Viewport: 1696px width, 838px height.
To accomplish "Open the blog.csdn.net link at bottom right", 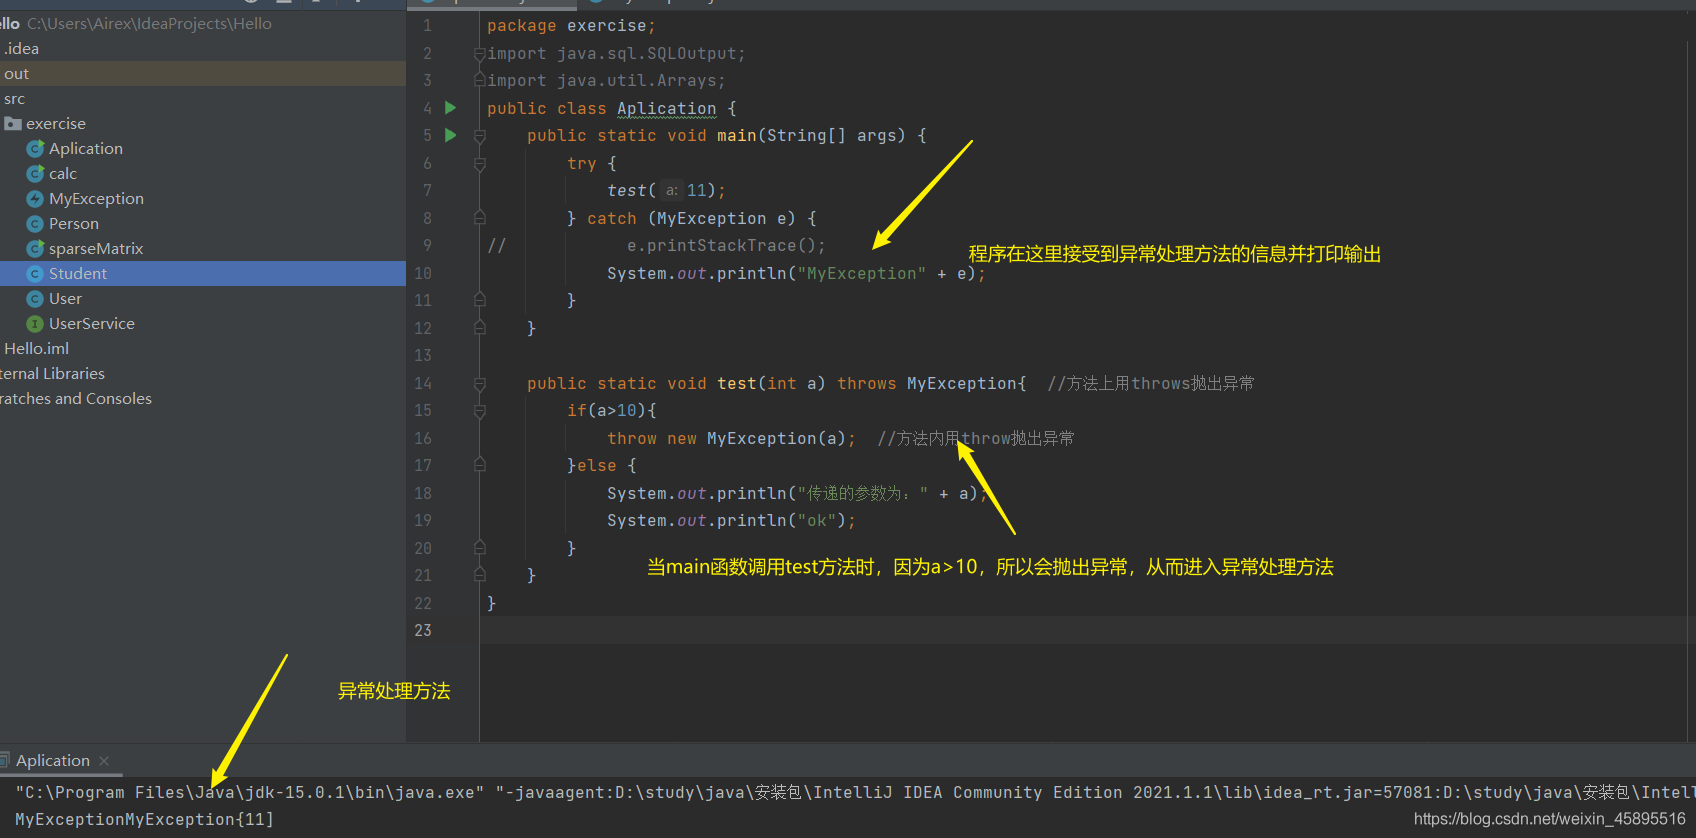I will (1549, 819).
